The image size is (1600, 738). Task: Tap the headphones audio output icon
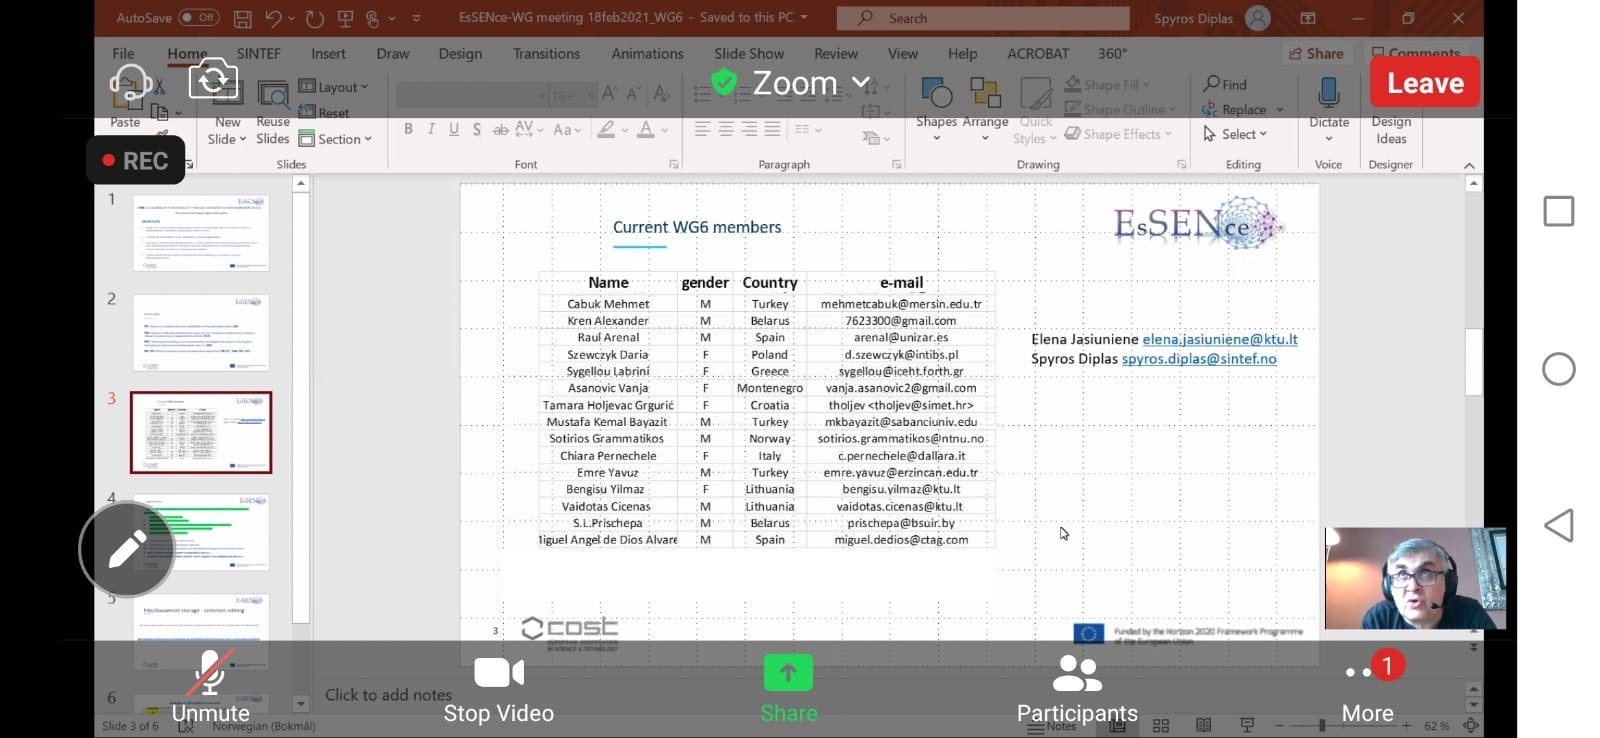point(131,84)
